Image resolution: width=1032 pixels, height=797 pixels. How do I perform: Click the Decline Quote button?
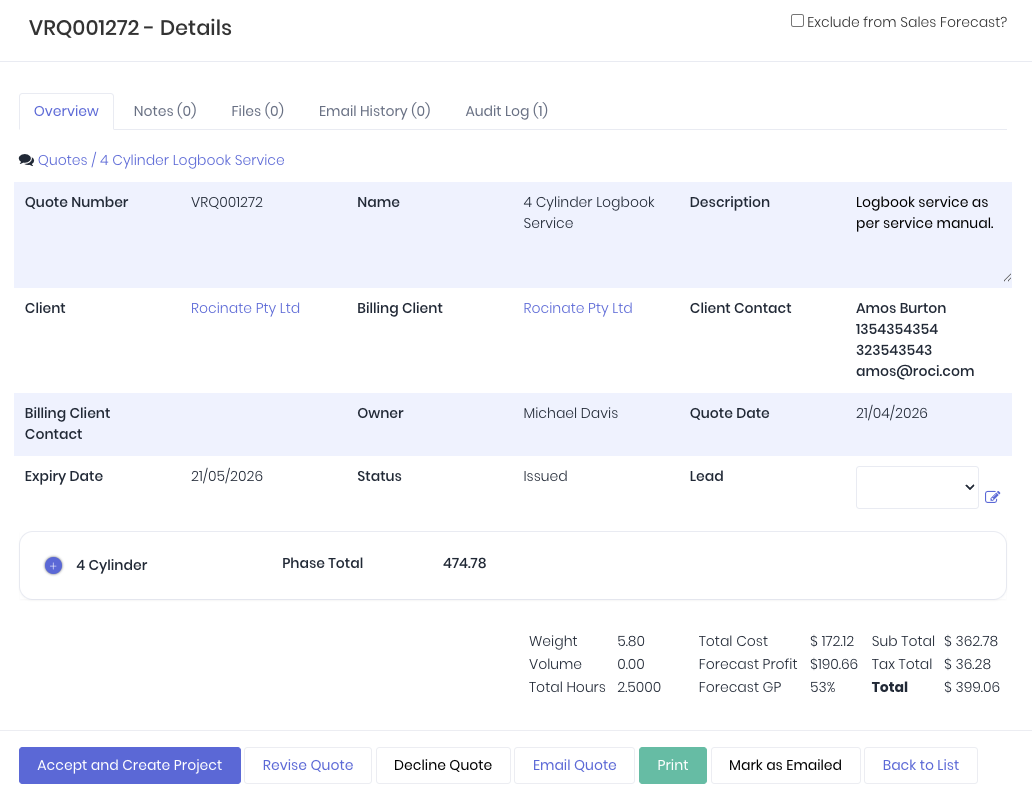[443, 765]
